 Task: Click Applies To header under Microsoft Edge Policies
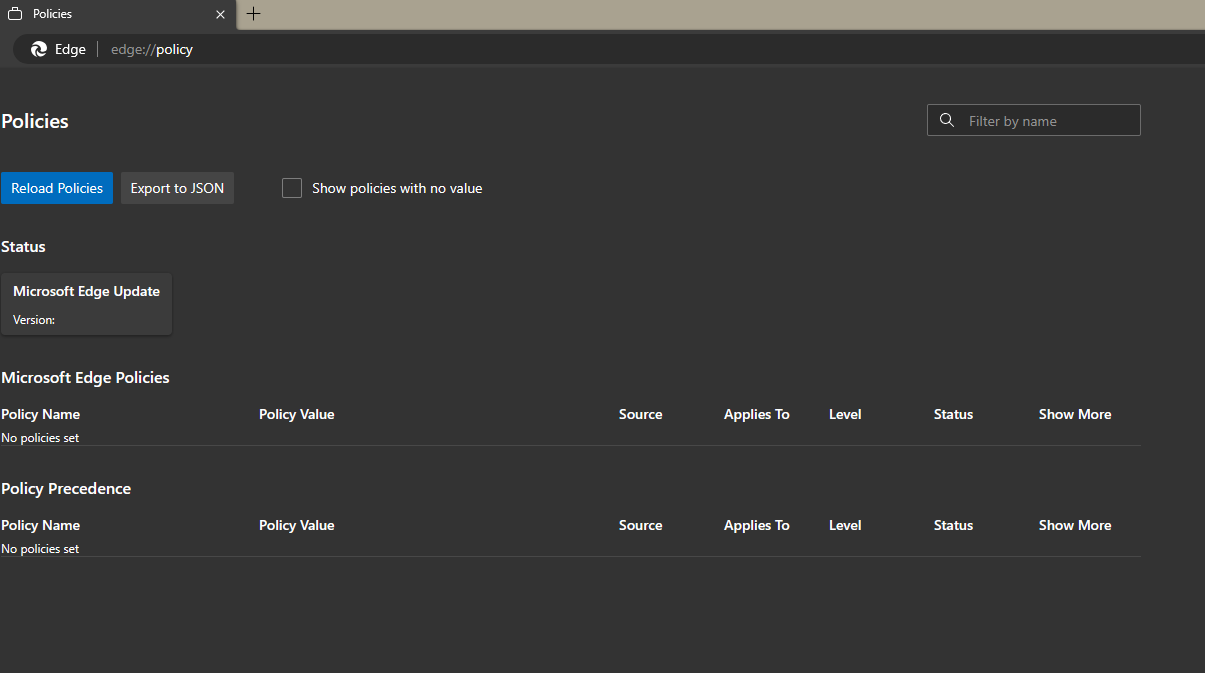pos(756,414)
